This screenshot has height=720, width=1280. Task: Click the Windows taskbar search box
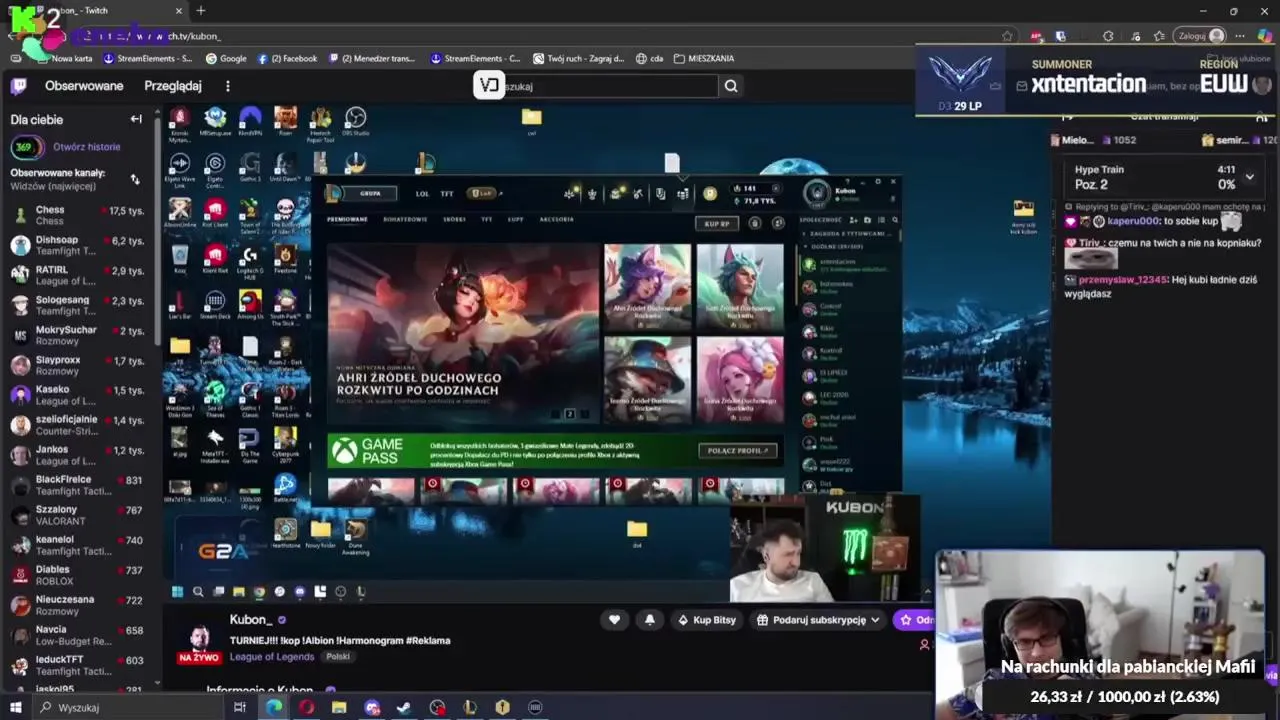coord(127,708)
